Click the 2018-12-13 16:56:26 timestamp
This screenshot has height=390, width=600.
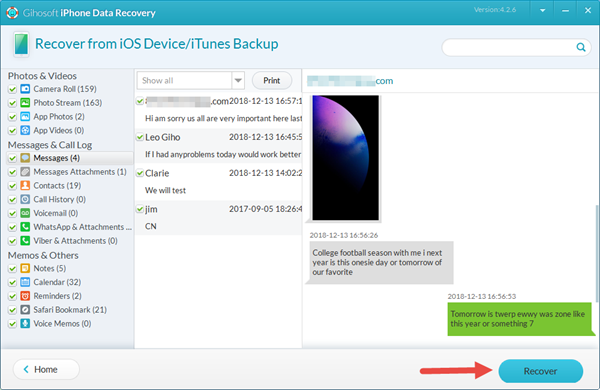(344, 235)
